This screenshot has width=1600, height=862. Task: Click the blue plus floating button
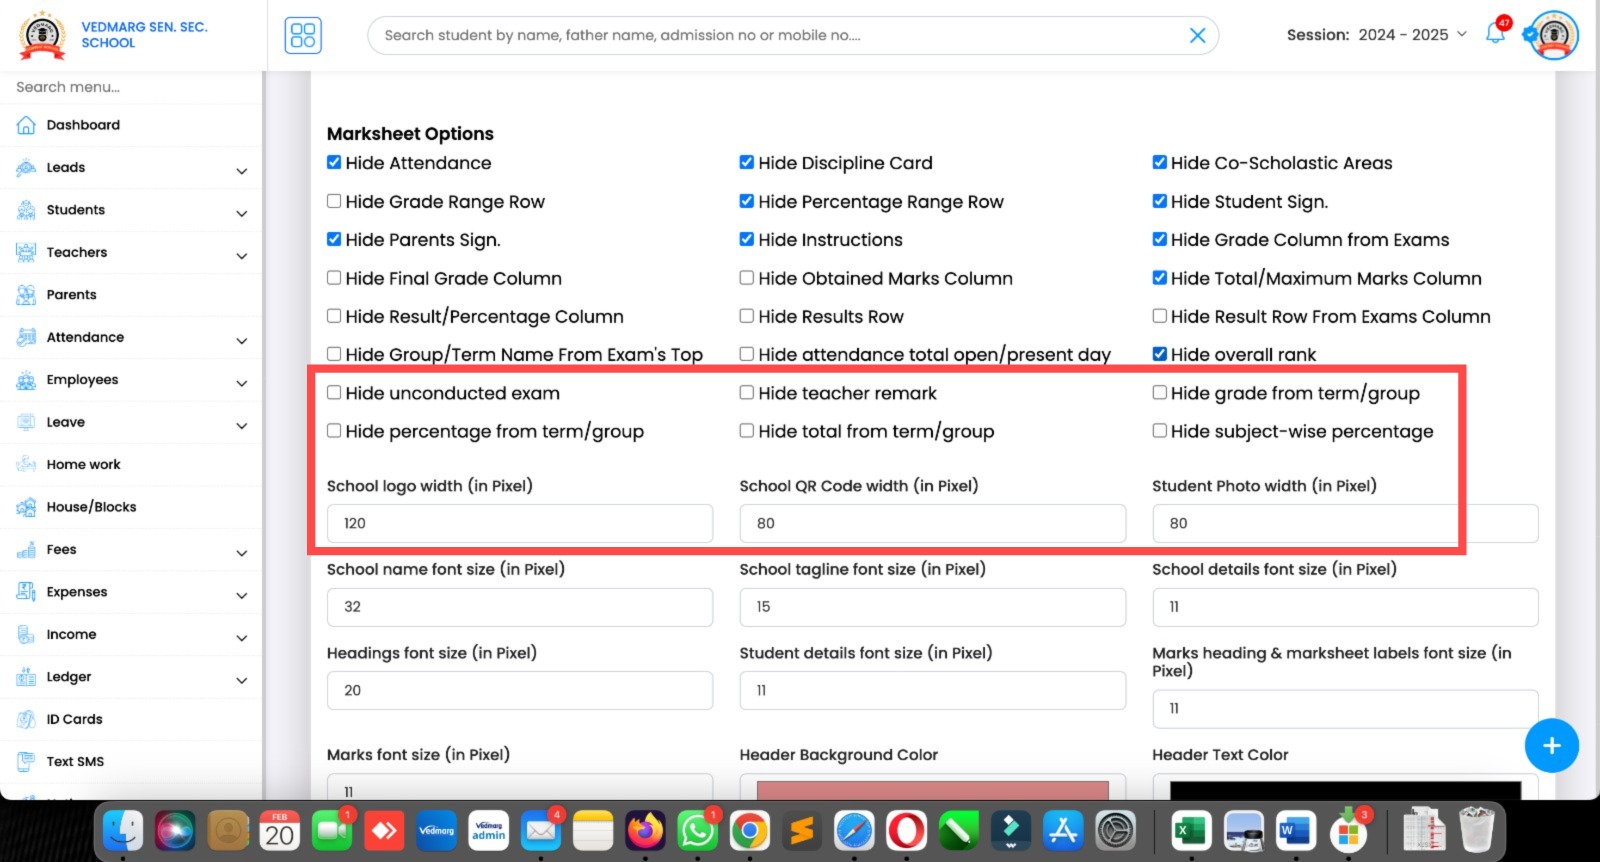[1551, 746]
